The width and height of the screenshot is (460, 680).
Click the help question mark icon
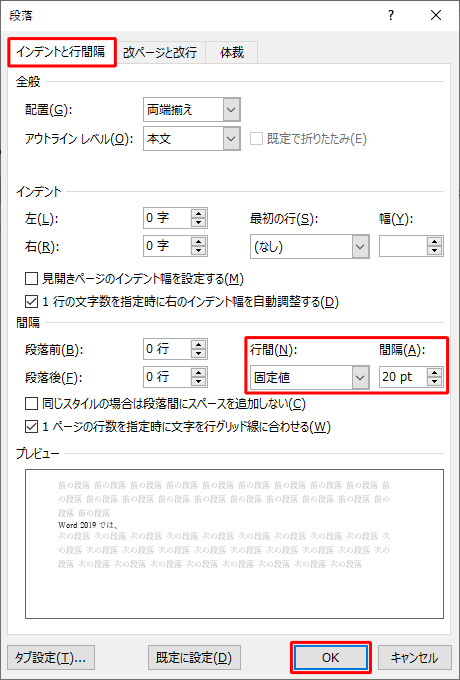(391, 16)
